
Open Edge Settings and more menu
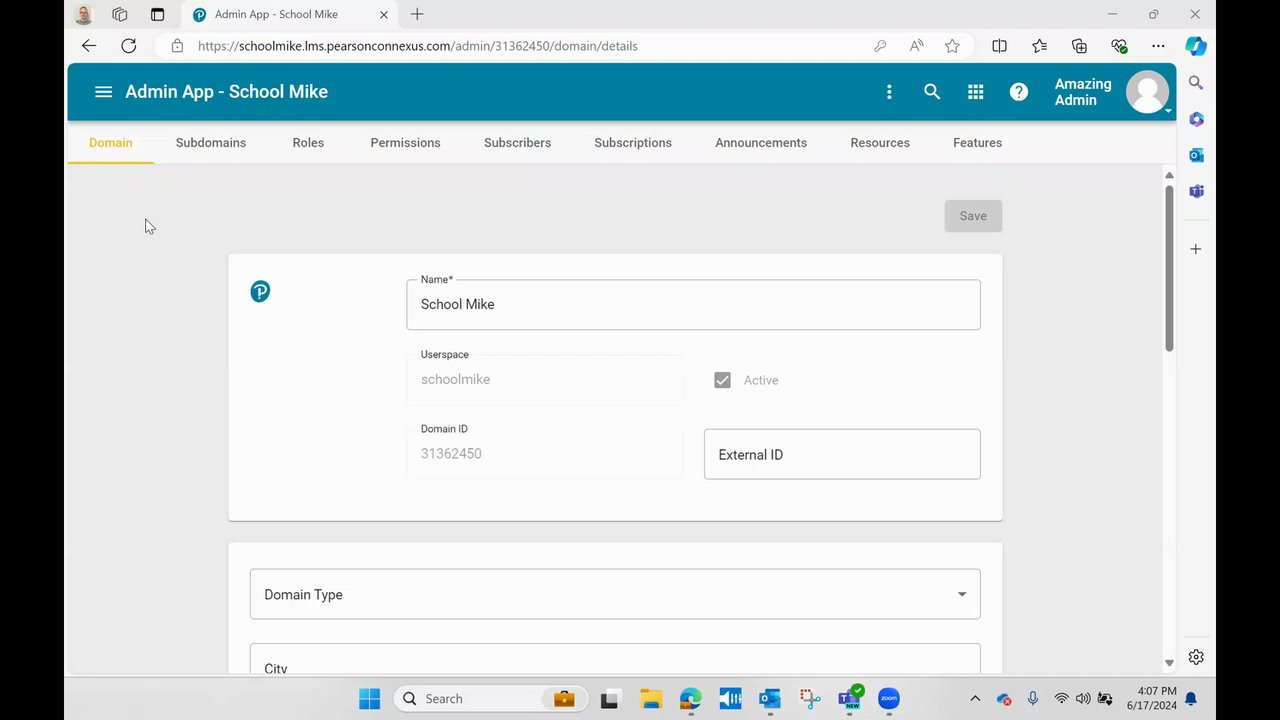coord(1158,46)
